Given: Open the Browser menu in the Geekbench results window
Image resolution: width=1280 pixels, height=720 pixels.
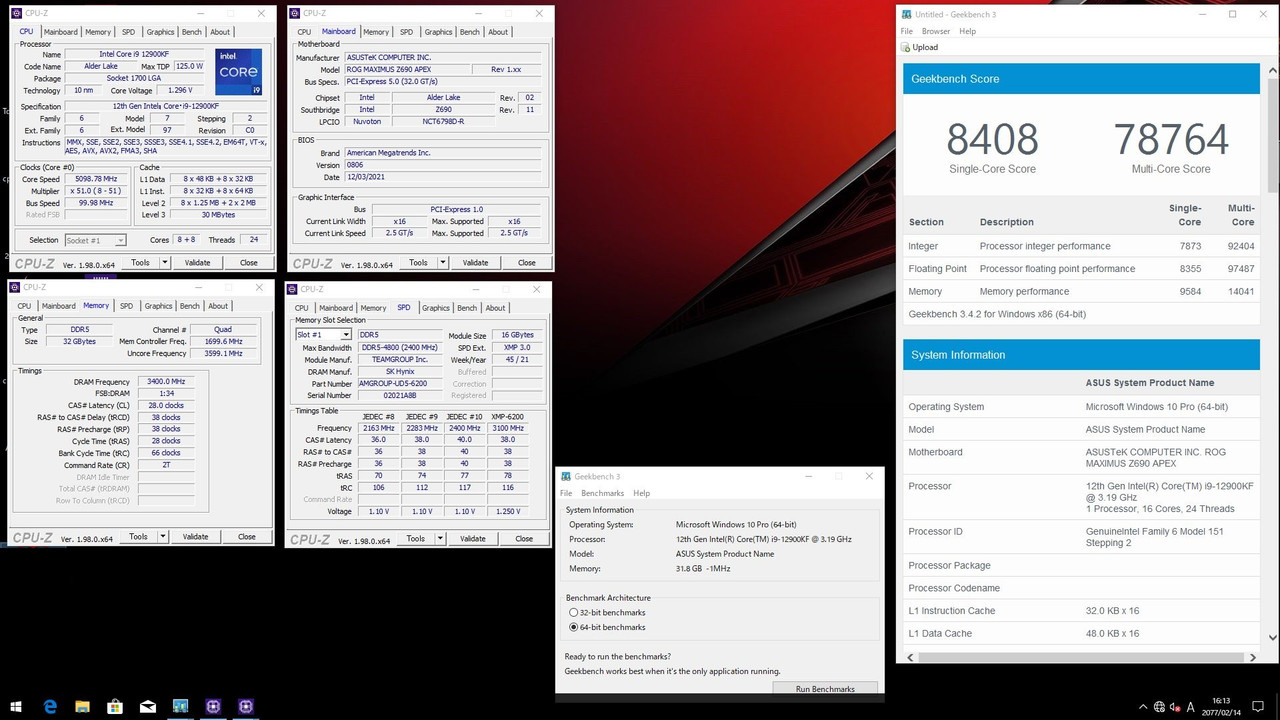Looking at the screenshot, I should pos(936,31).
